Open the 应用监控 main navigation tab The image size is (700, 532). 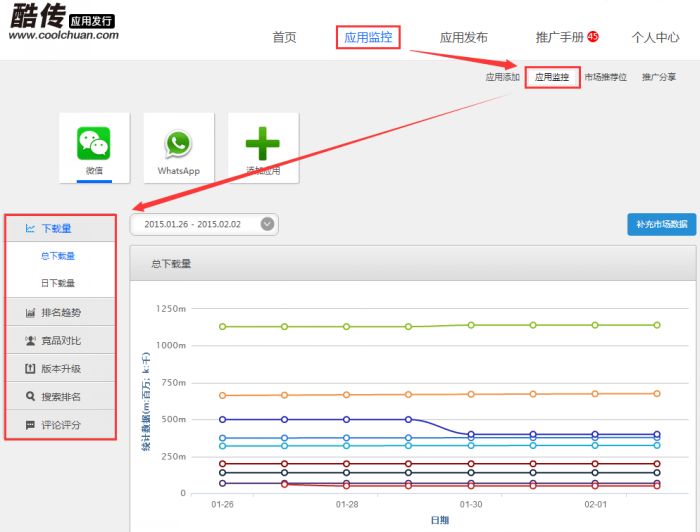[x=368, y=37]
